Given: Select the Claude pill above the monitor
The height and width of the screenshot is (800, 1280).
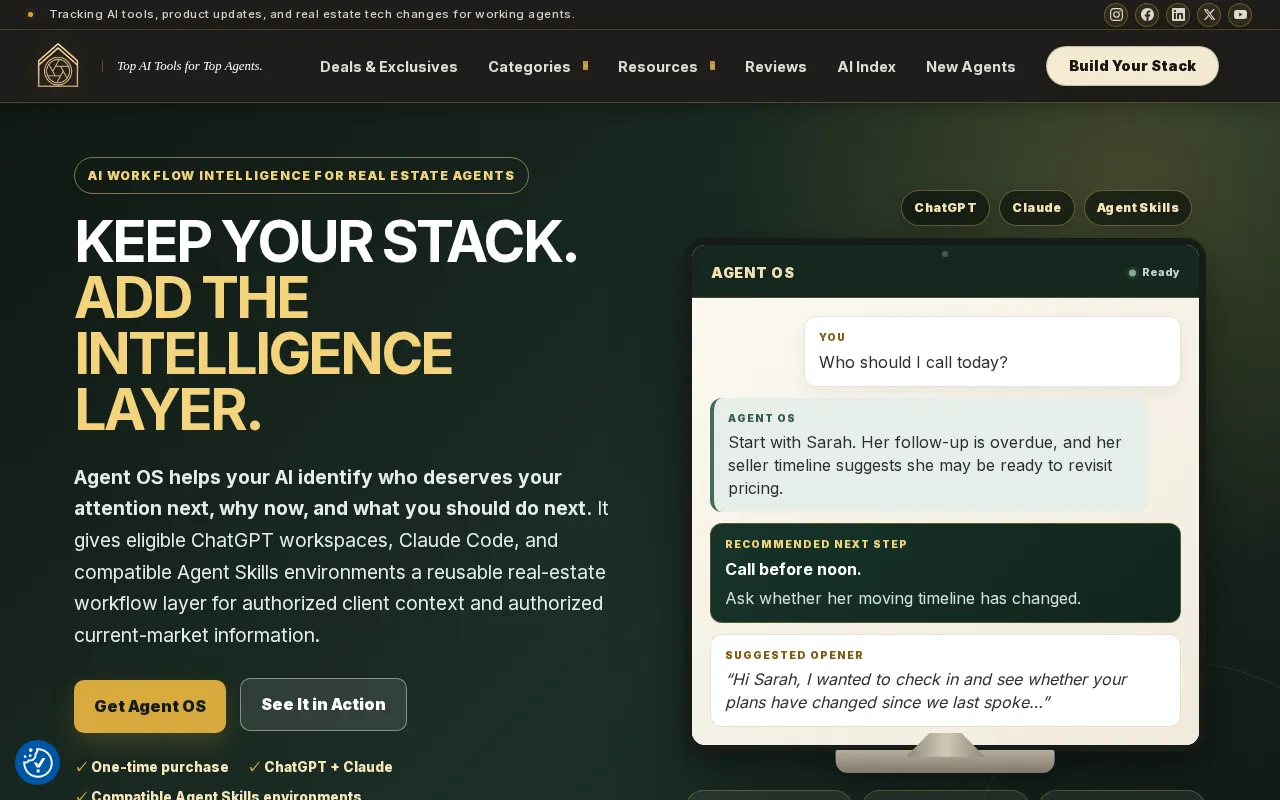Looking at the screenshot, I should point(1036,208).
